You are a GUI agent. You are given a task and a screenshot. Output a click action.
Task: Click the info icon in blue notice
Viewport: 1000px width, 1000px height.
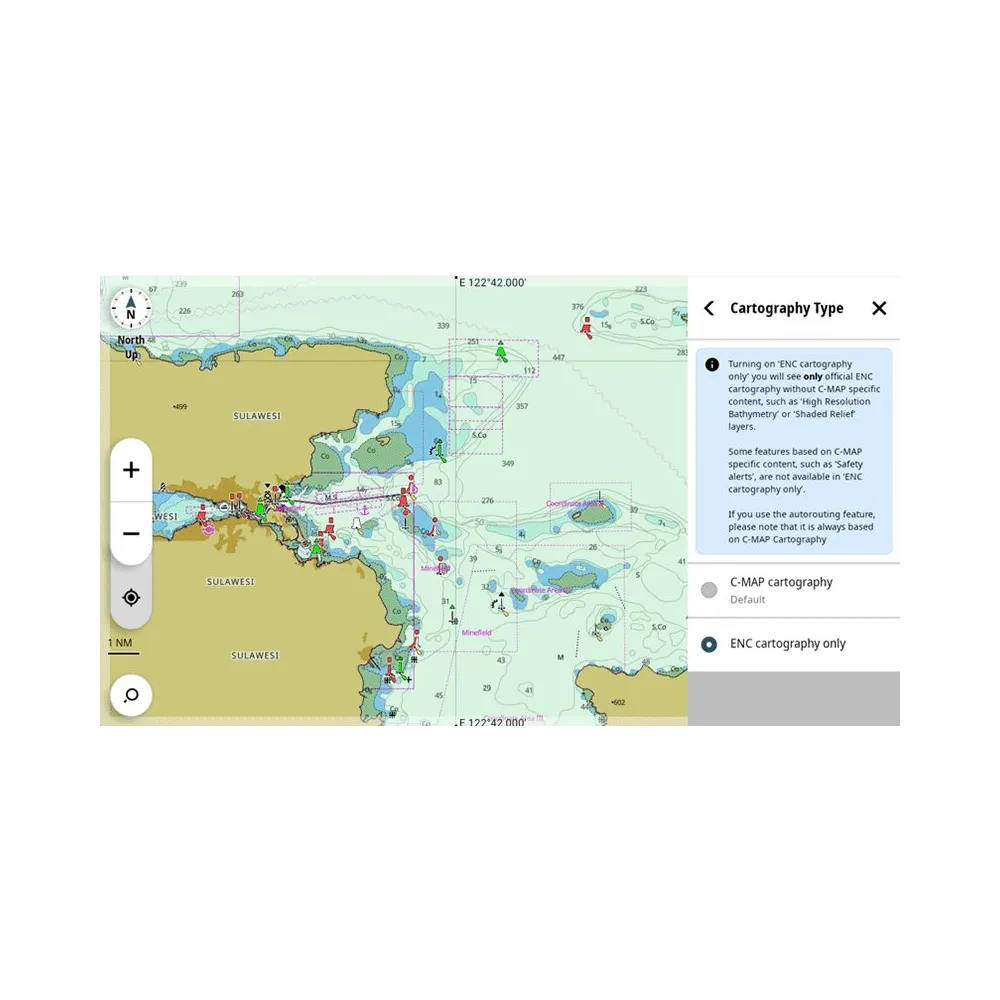click(712, 365)
